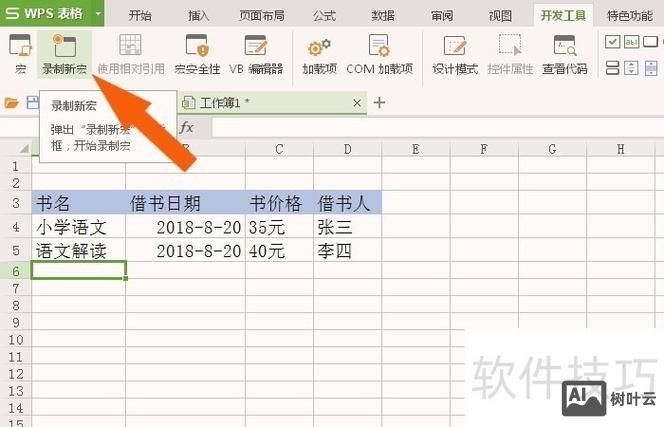Screen dimensions: 664x427
Task: Select column C header
Action: tap(279, 149)
